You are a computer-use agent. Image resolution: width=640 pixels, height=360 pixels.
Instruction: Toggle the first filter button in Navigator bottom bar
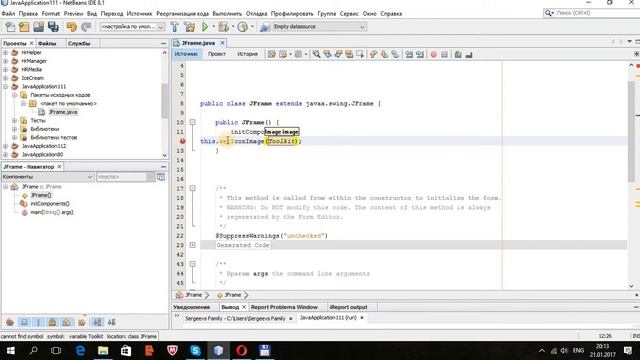pyautogui.click(x=10, y=322)
